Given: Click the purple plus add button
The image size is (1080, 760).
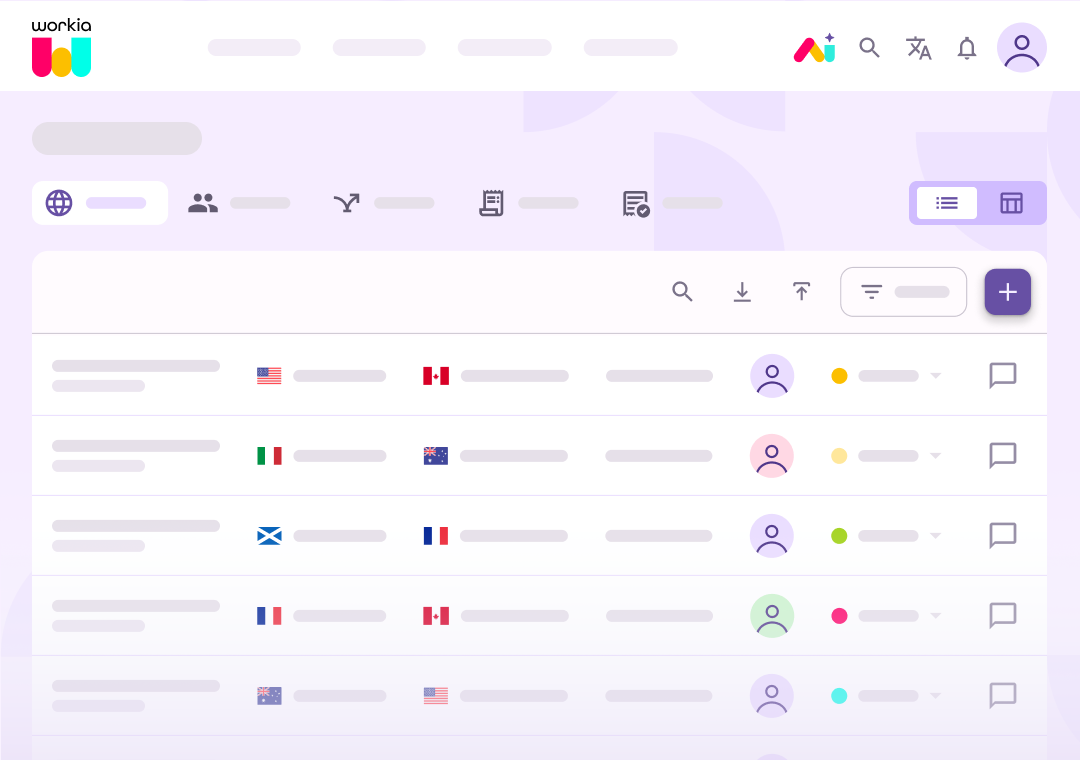Looking at the screenshot, I should (x=1007, y=291).
